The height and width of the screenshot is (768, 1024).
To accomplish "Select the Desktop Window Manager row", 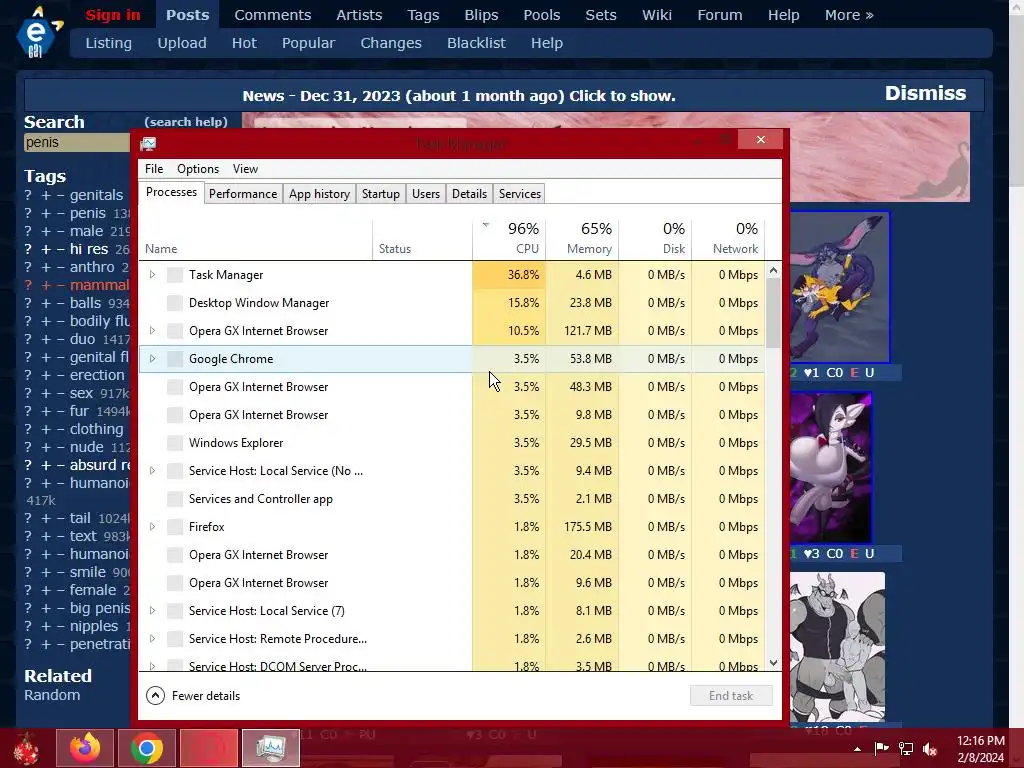I will 452,303.
